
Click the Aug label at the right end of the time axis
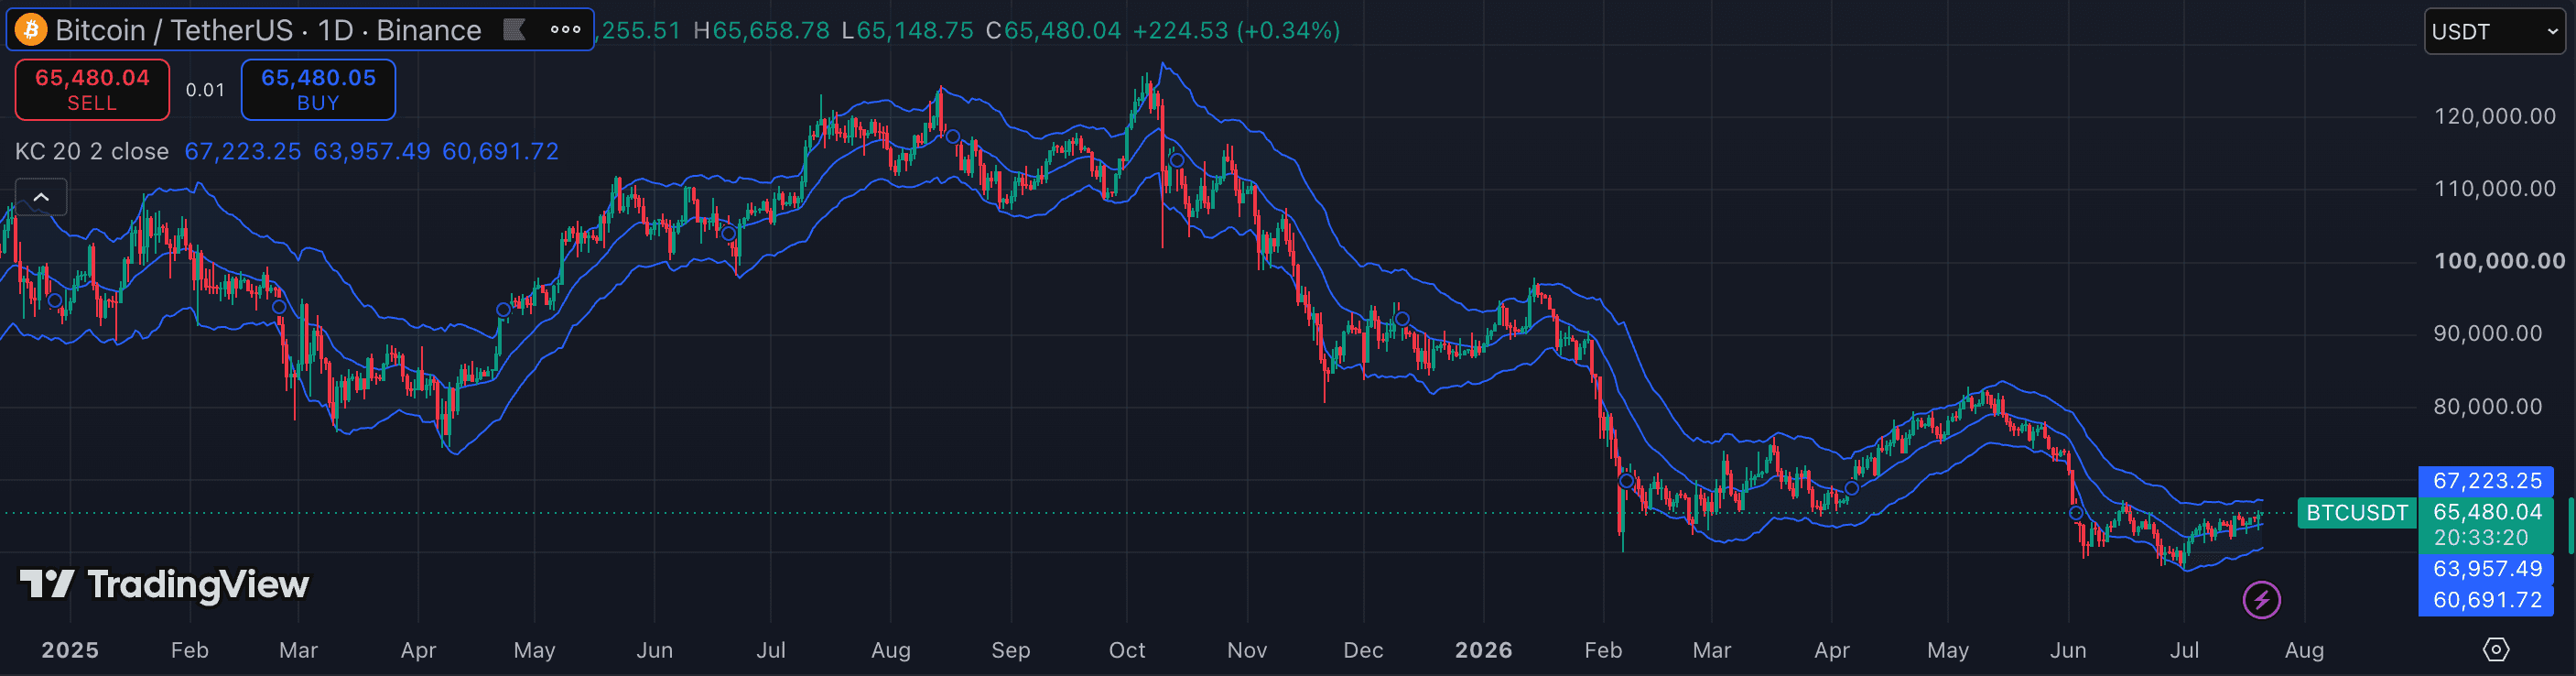[2304, 650]
